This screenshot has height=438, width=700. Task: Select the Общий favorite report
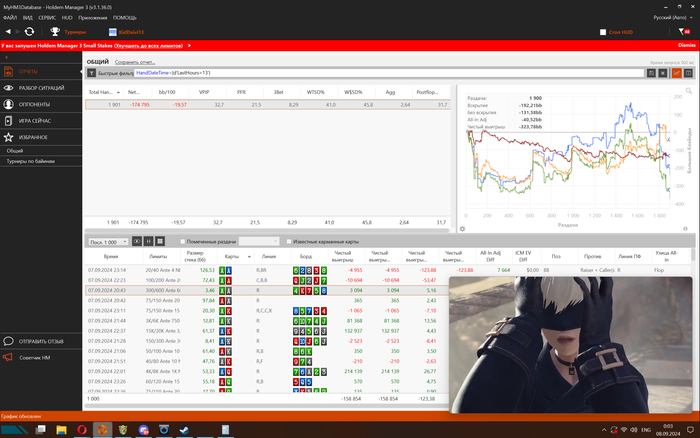click(41, 150)
